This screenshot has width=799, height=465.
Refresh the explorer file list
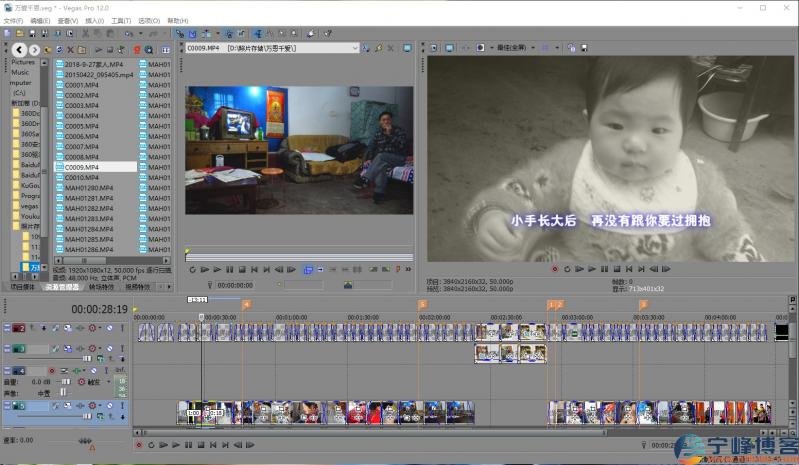pos(59,50)
